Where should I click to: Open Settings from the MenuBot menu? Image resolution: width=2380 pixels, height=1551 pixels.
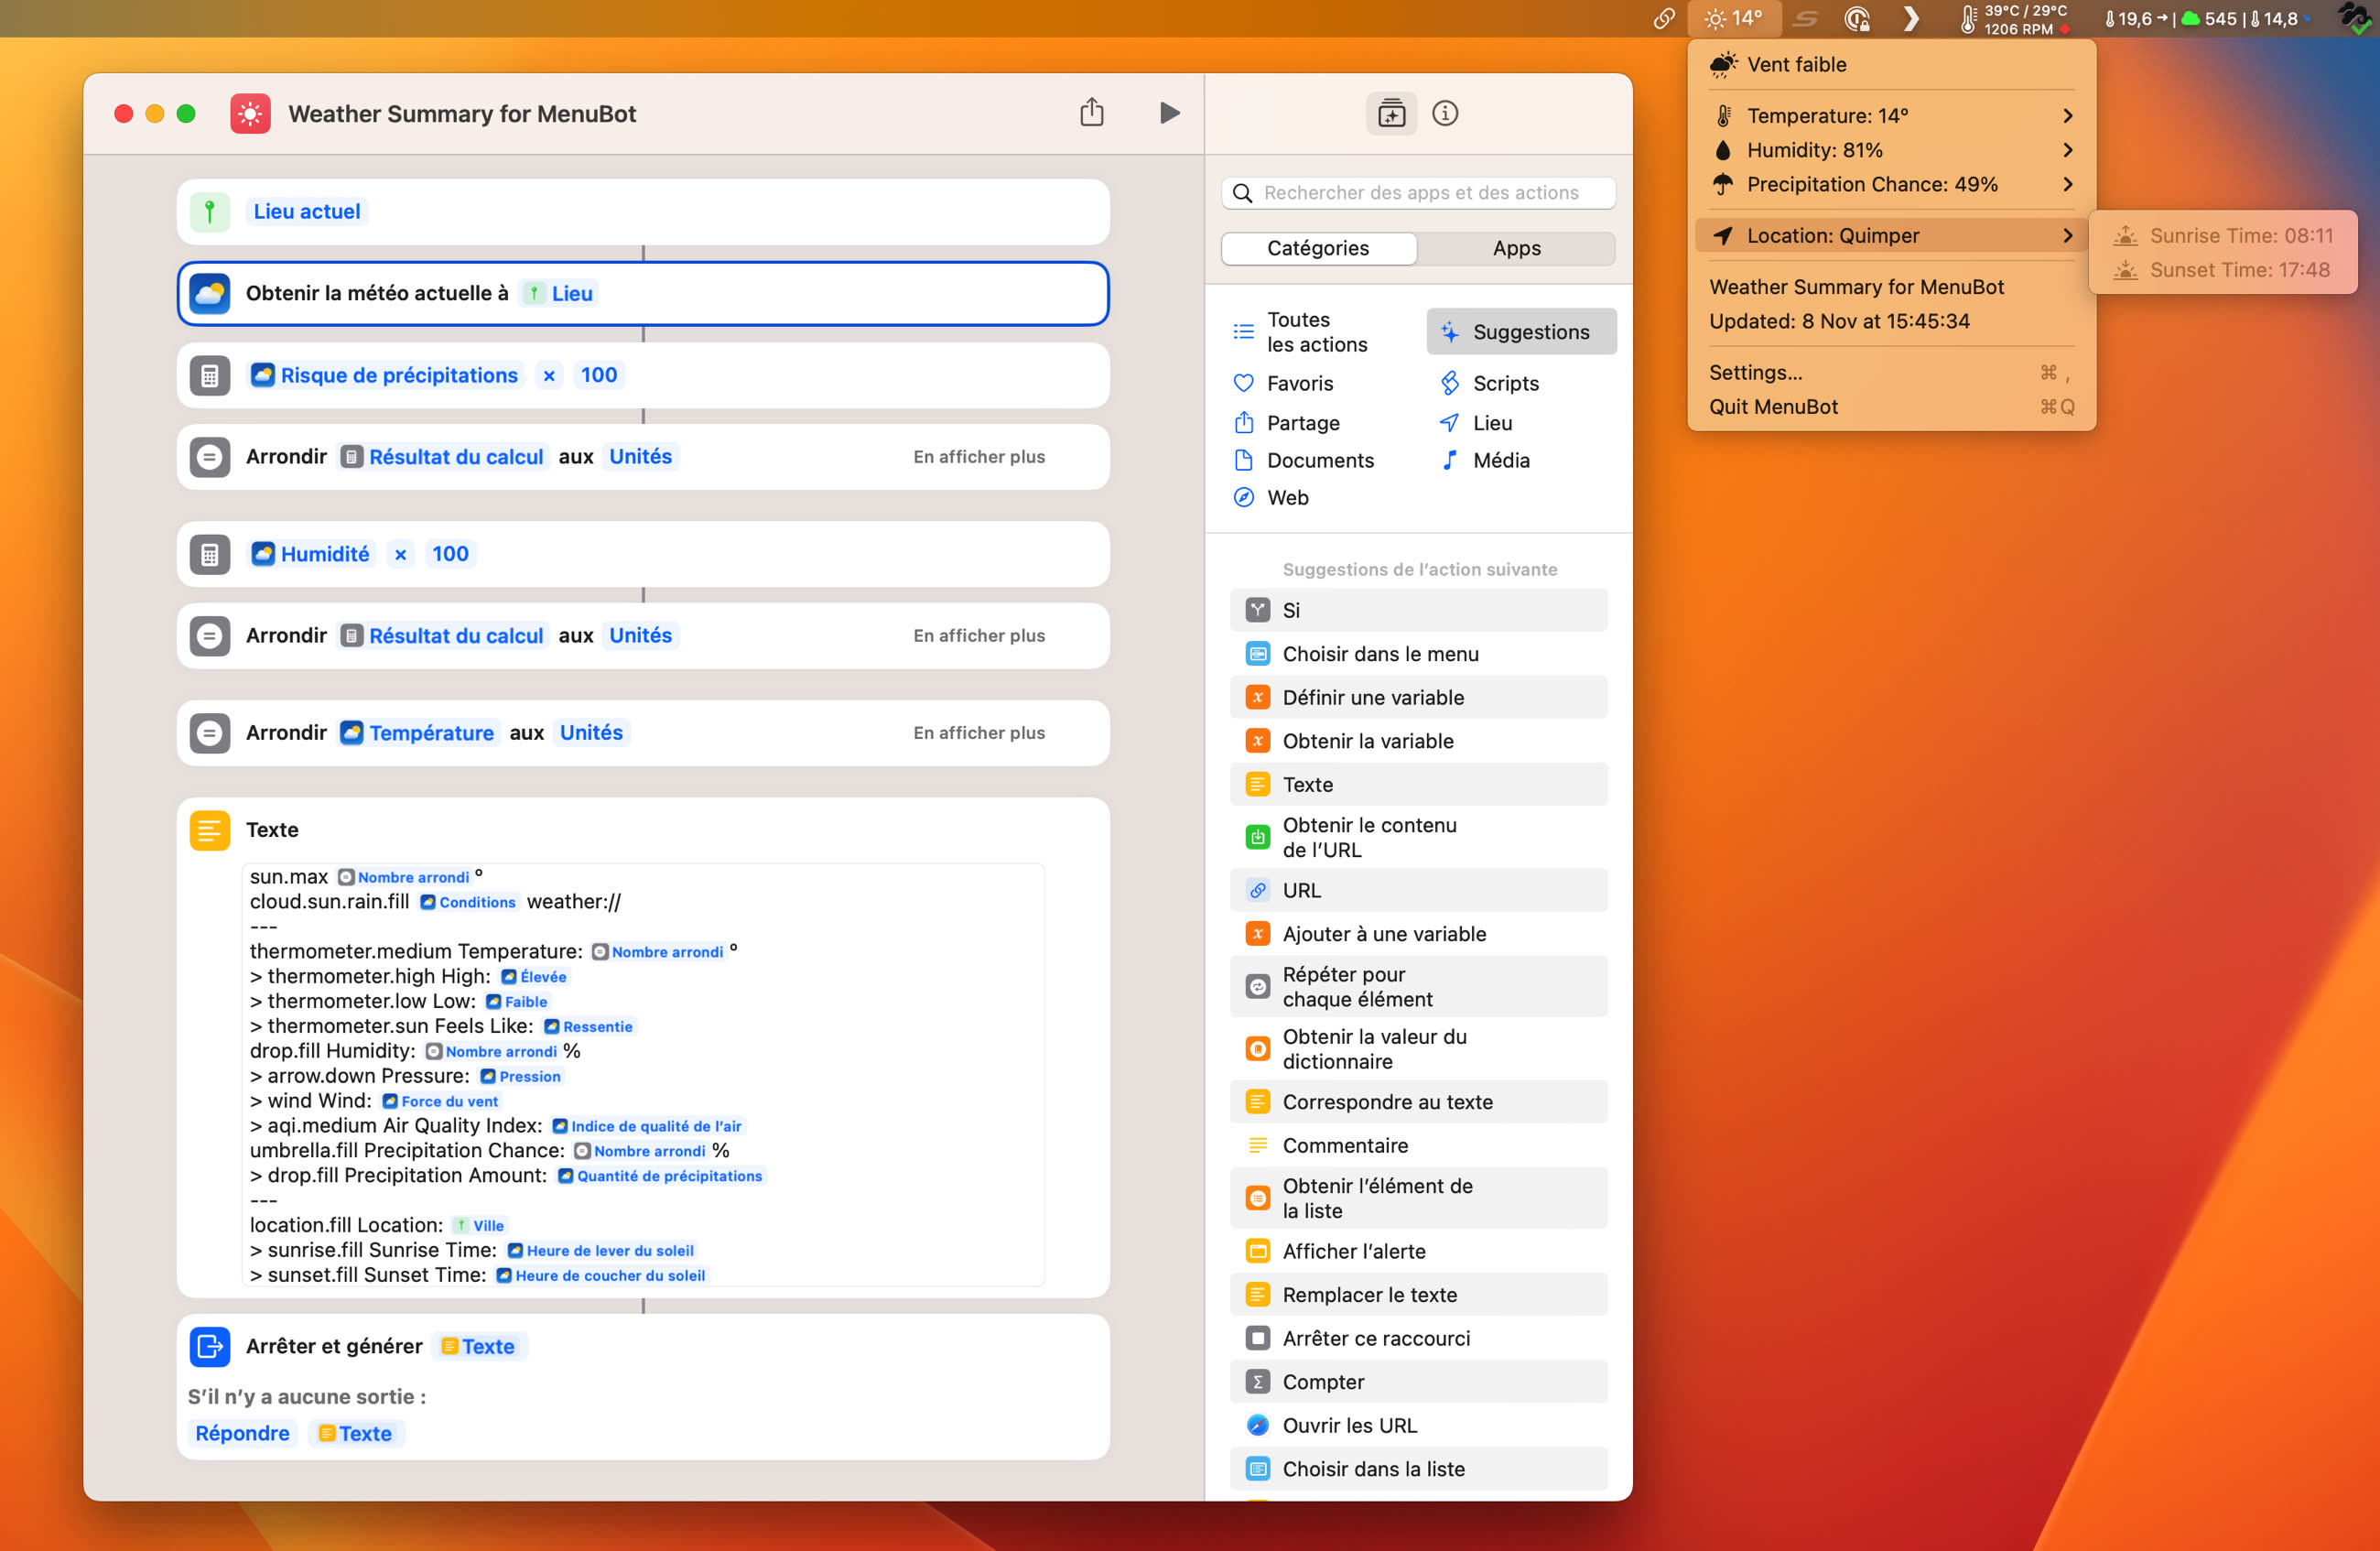pos(1757,372)
